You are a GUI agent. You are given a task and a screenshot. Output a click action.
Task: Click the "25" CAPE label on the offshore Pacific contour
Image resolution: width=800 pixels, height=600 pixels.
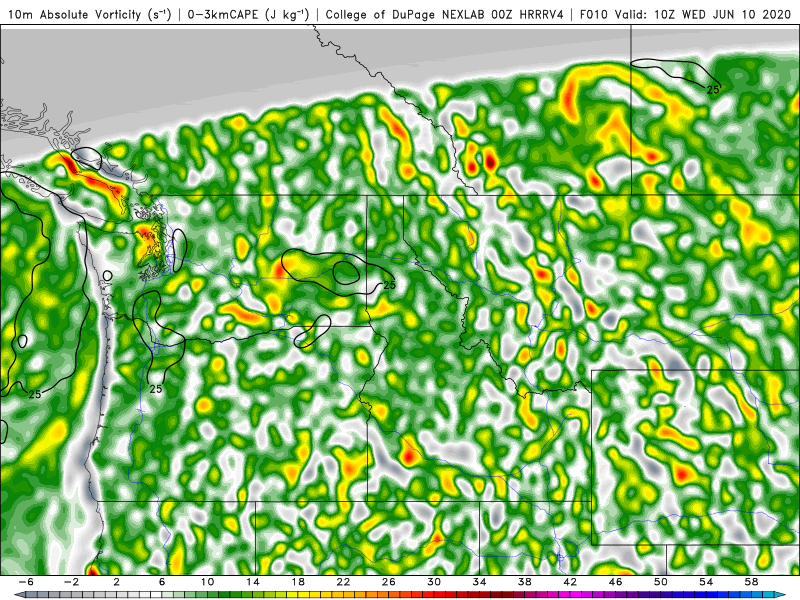(x=35, y=394)
